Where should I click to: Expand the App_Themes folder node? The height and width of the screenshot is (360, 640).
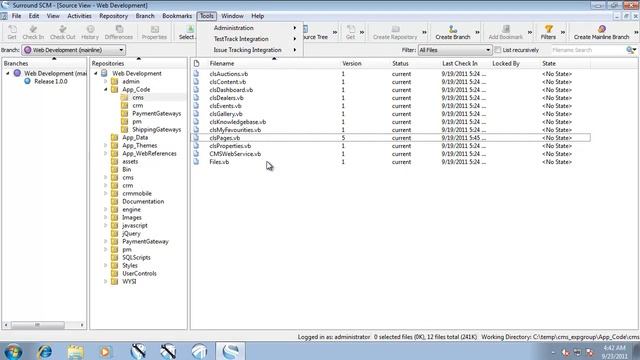(x=105, y=145)
